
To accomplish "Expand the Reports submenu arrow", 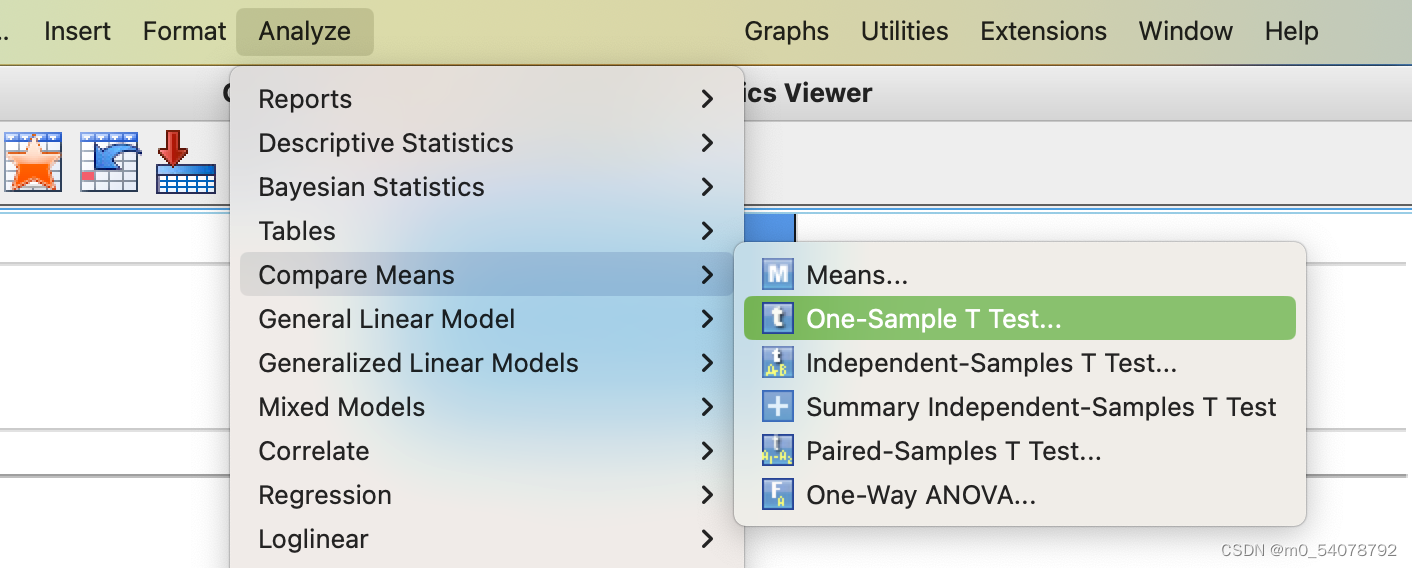I will click(707, 99).
